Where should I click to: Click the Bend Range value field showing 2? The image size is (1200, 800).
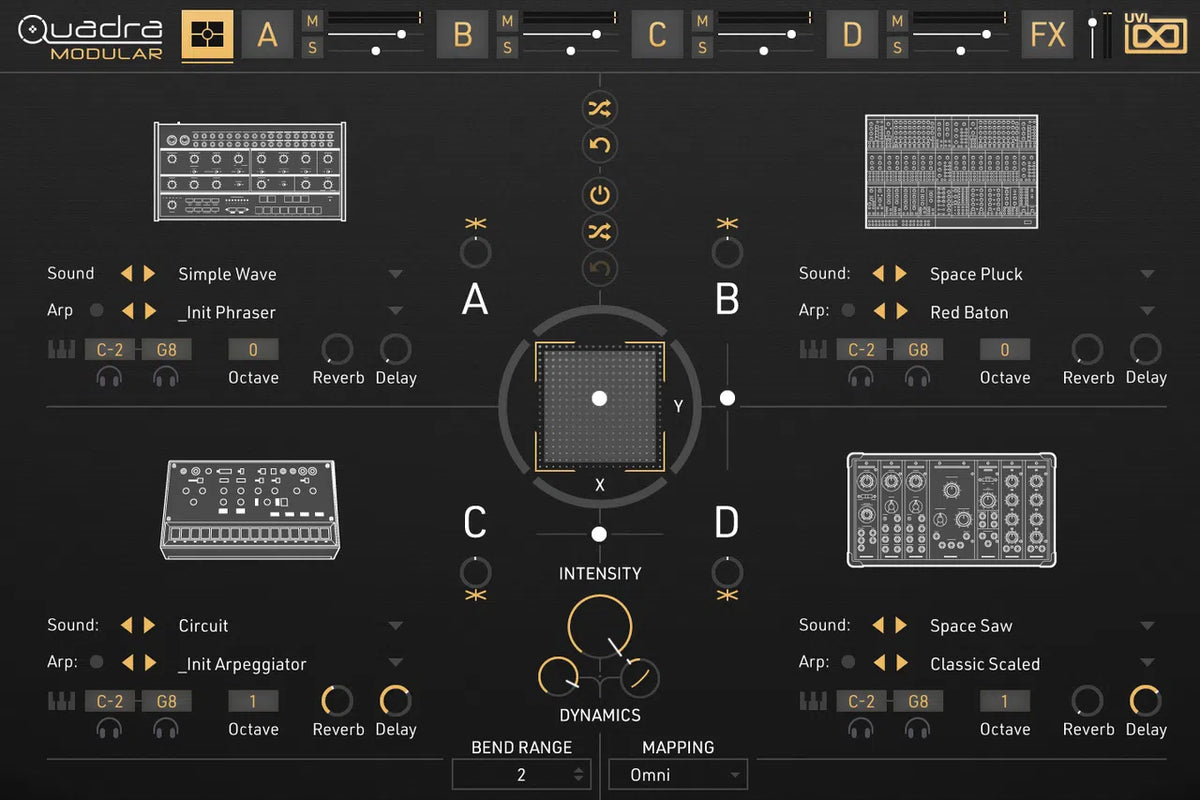pos(521,773)
